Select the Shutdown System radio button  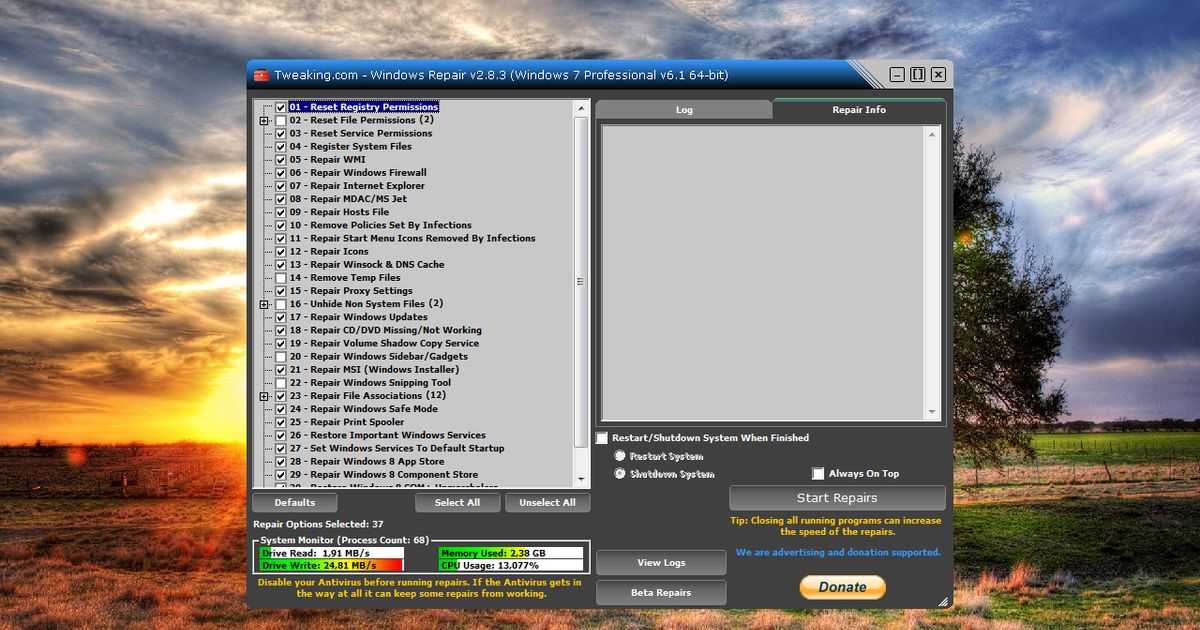tap(620, 474)
